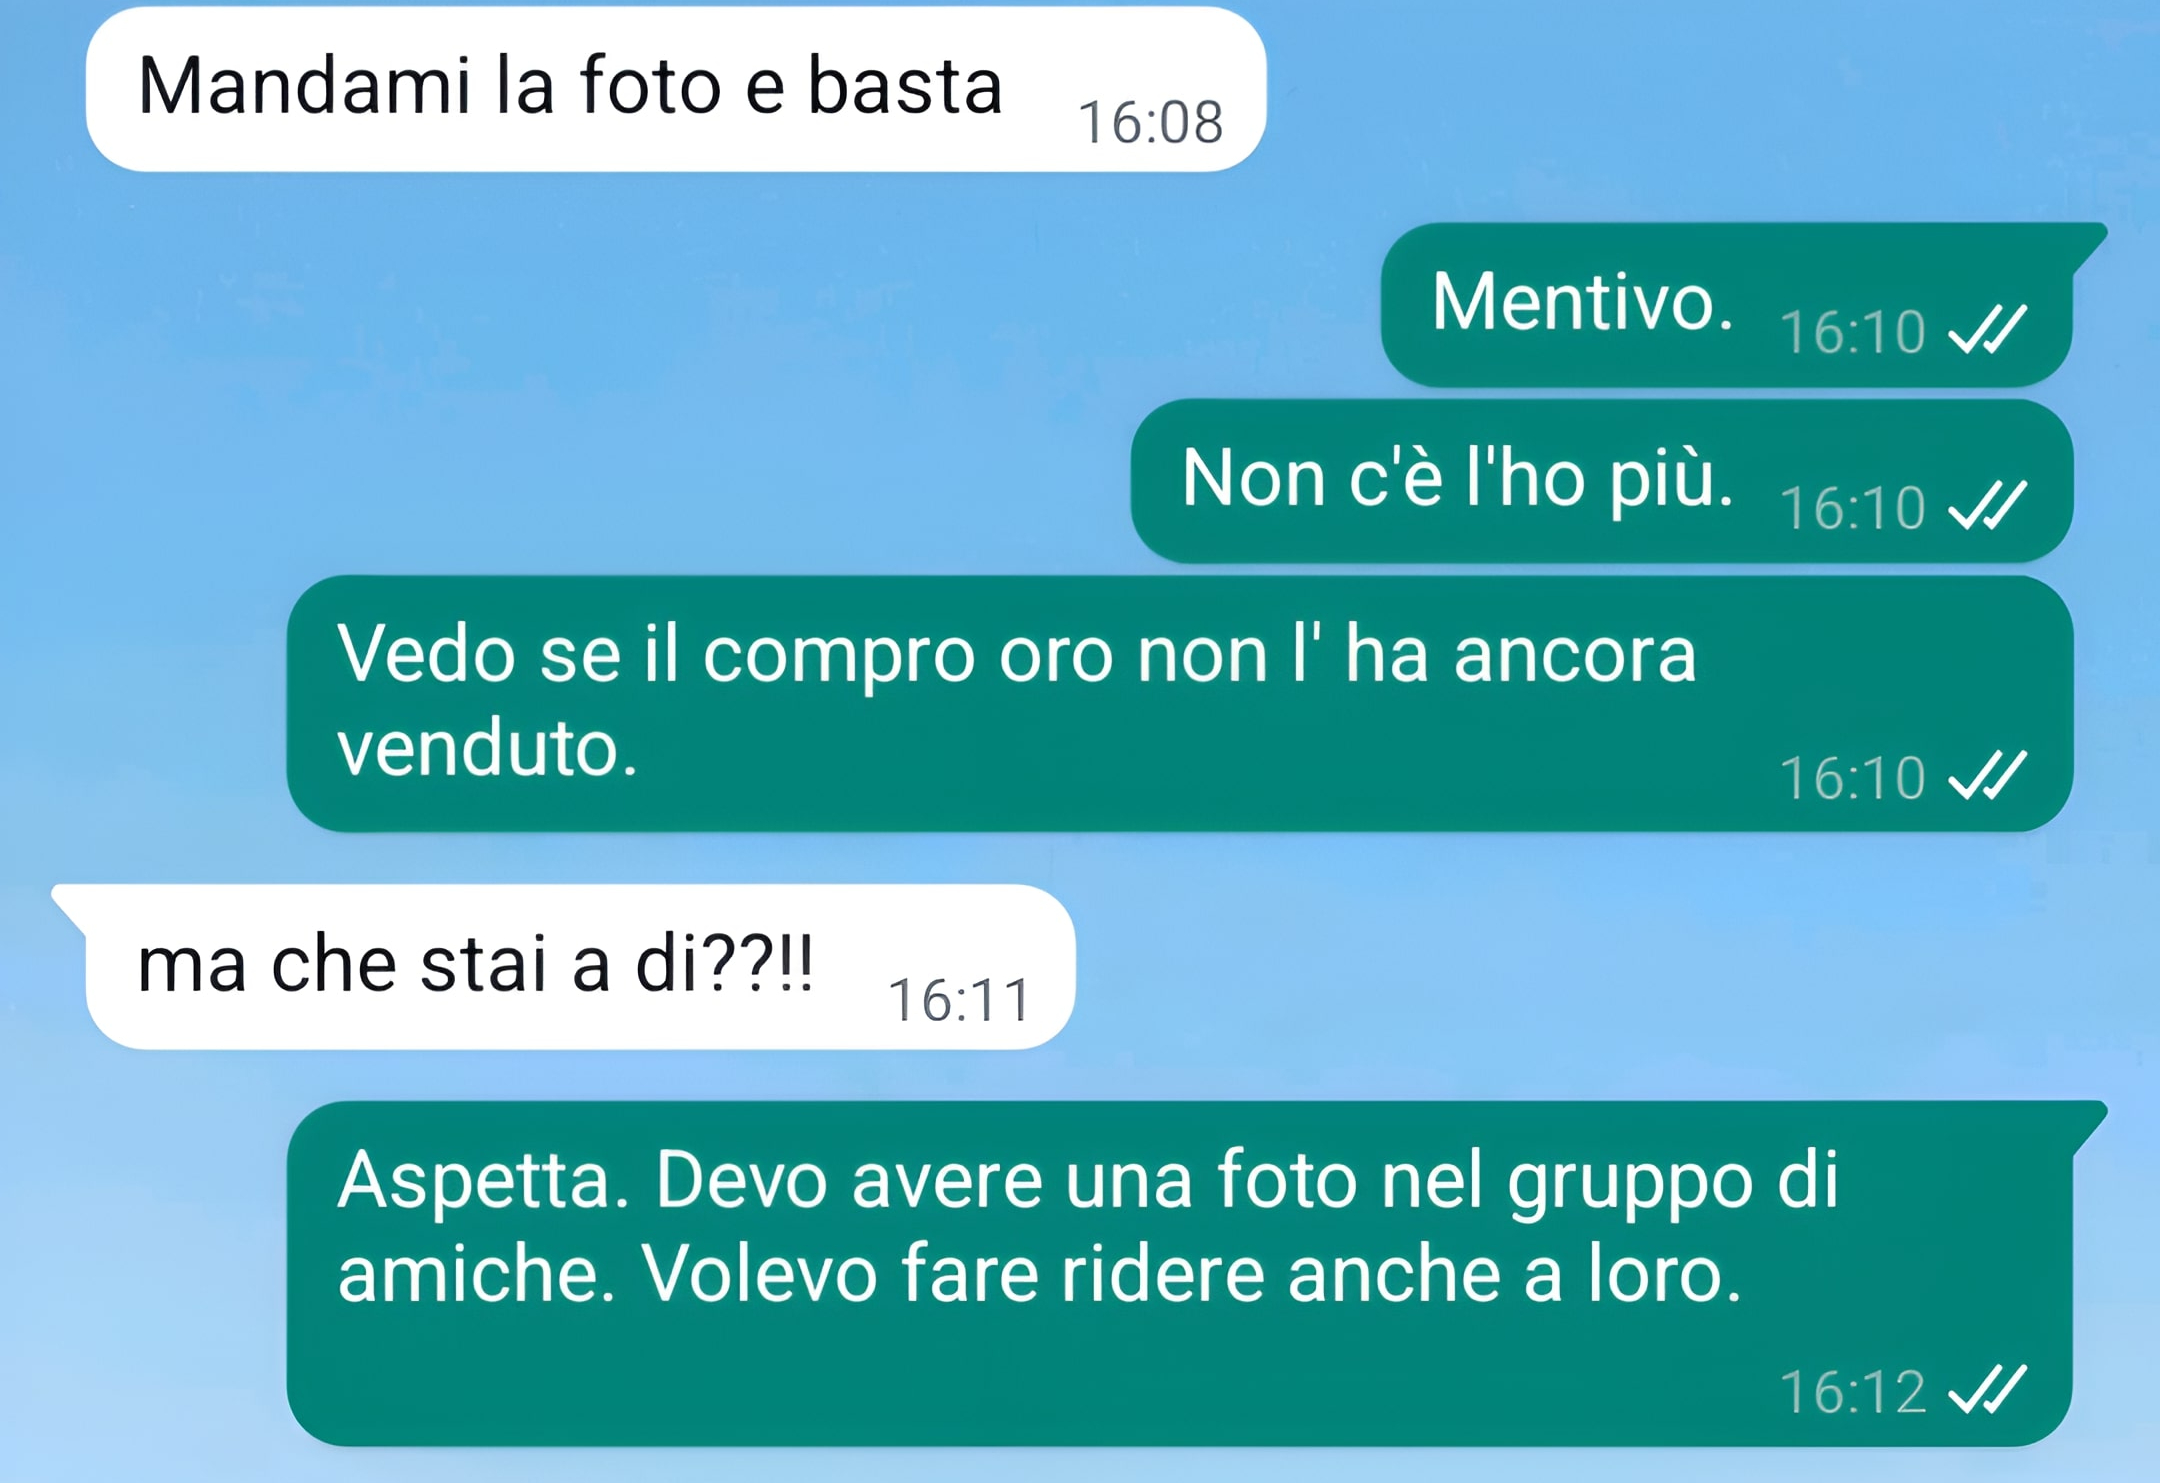
Task: Tap the "Vedo se il compro oro" message
Action: tap(1180, 703)
